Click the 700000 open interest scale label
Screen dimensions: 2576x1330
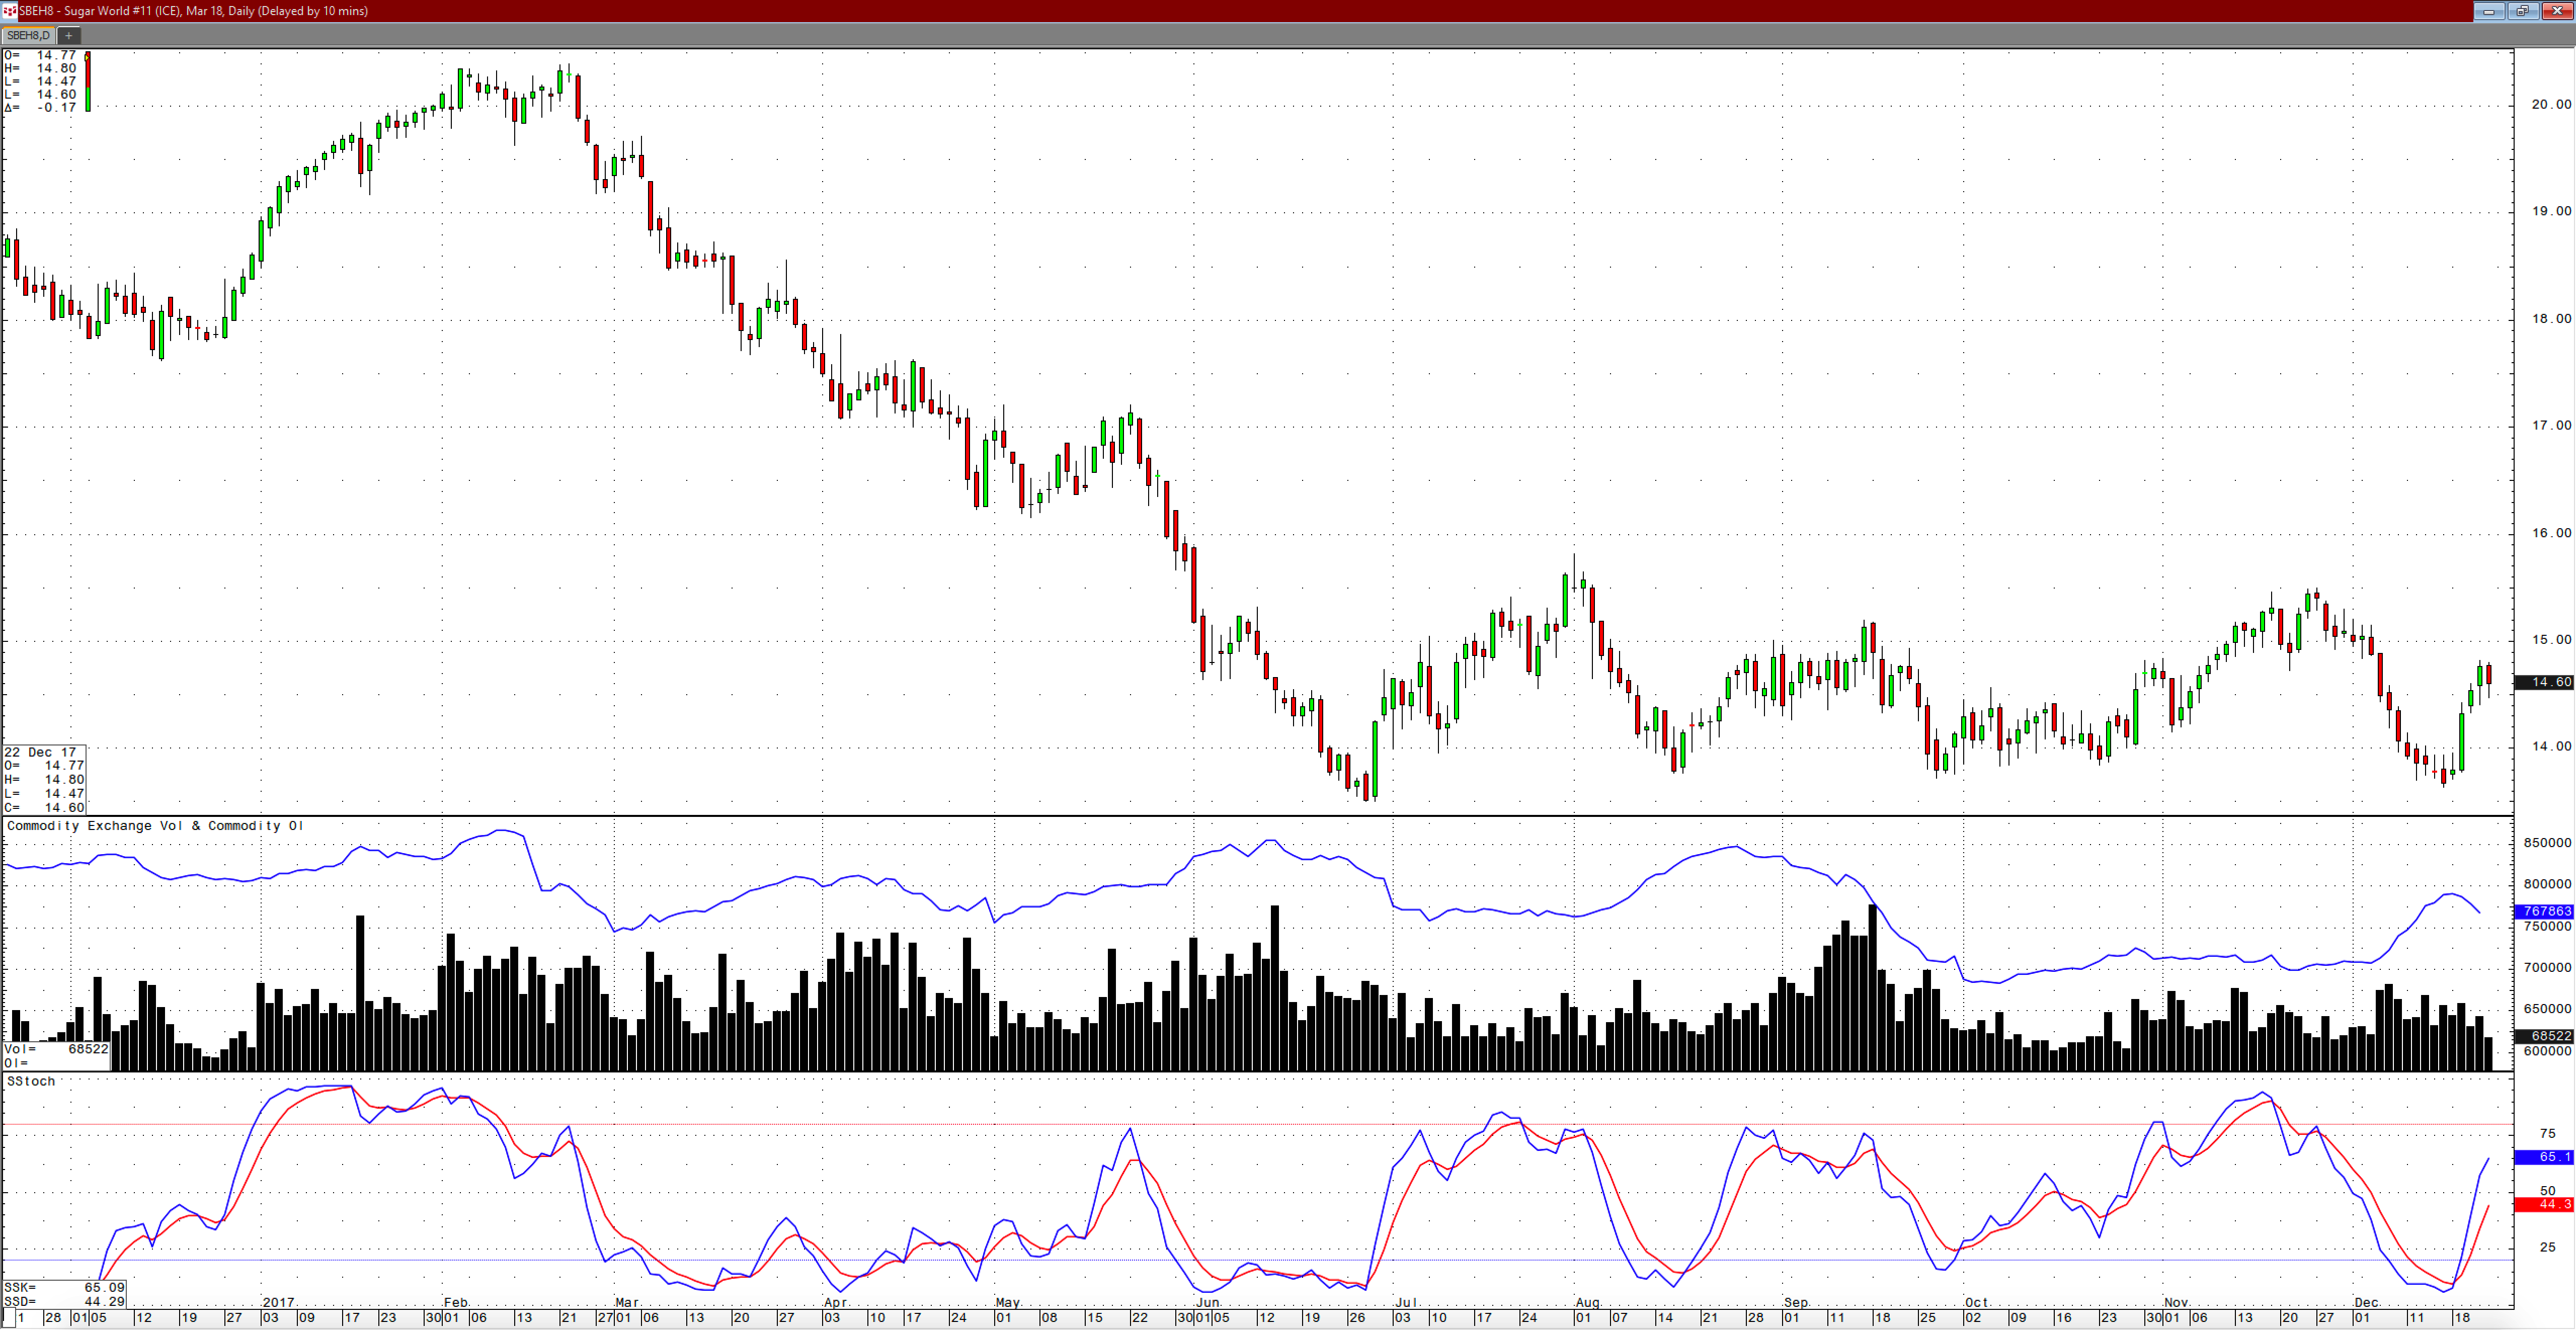(x=2547, y=968)
